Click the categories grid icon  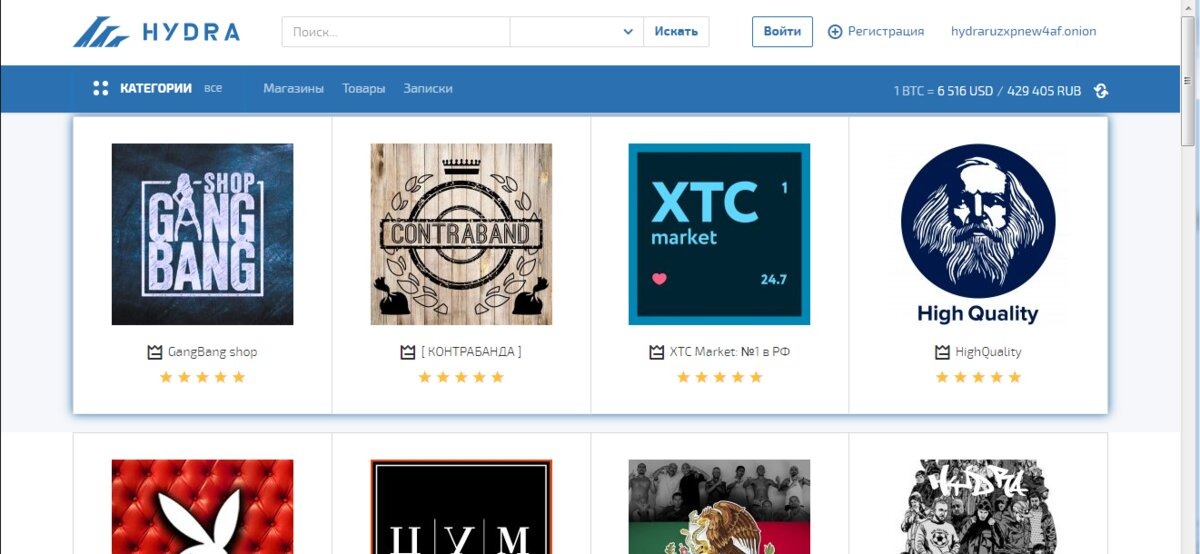[100, 89]
